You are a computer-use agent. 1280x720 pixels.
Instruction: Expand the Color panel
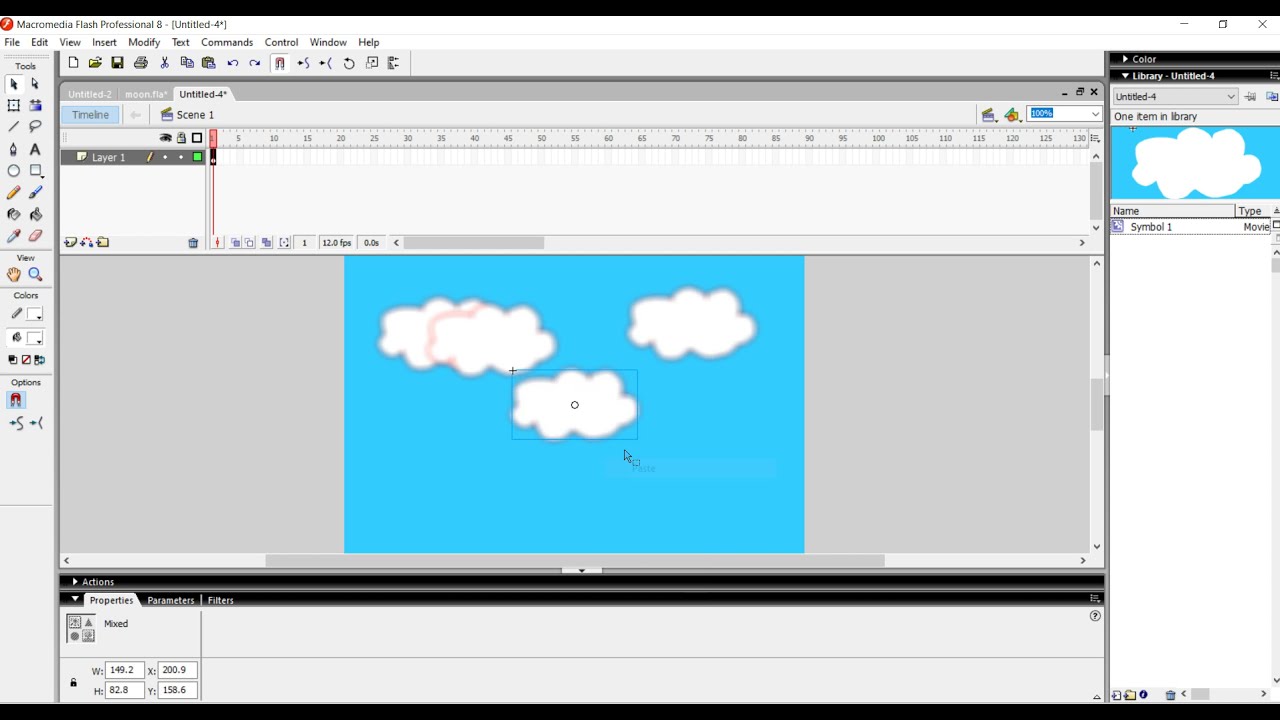point(1125,59)
